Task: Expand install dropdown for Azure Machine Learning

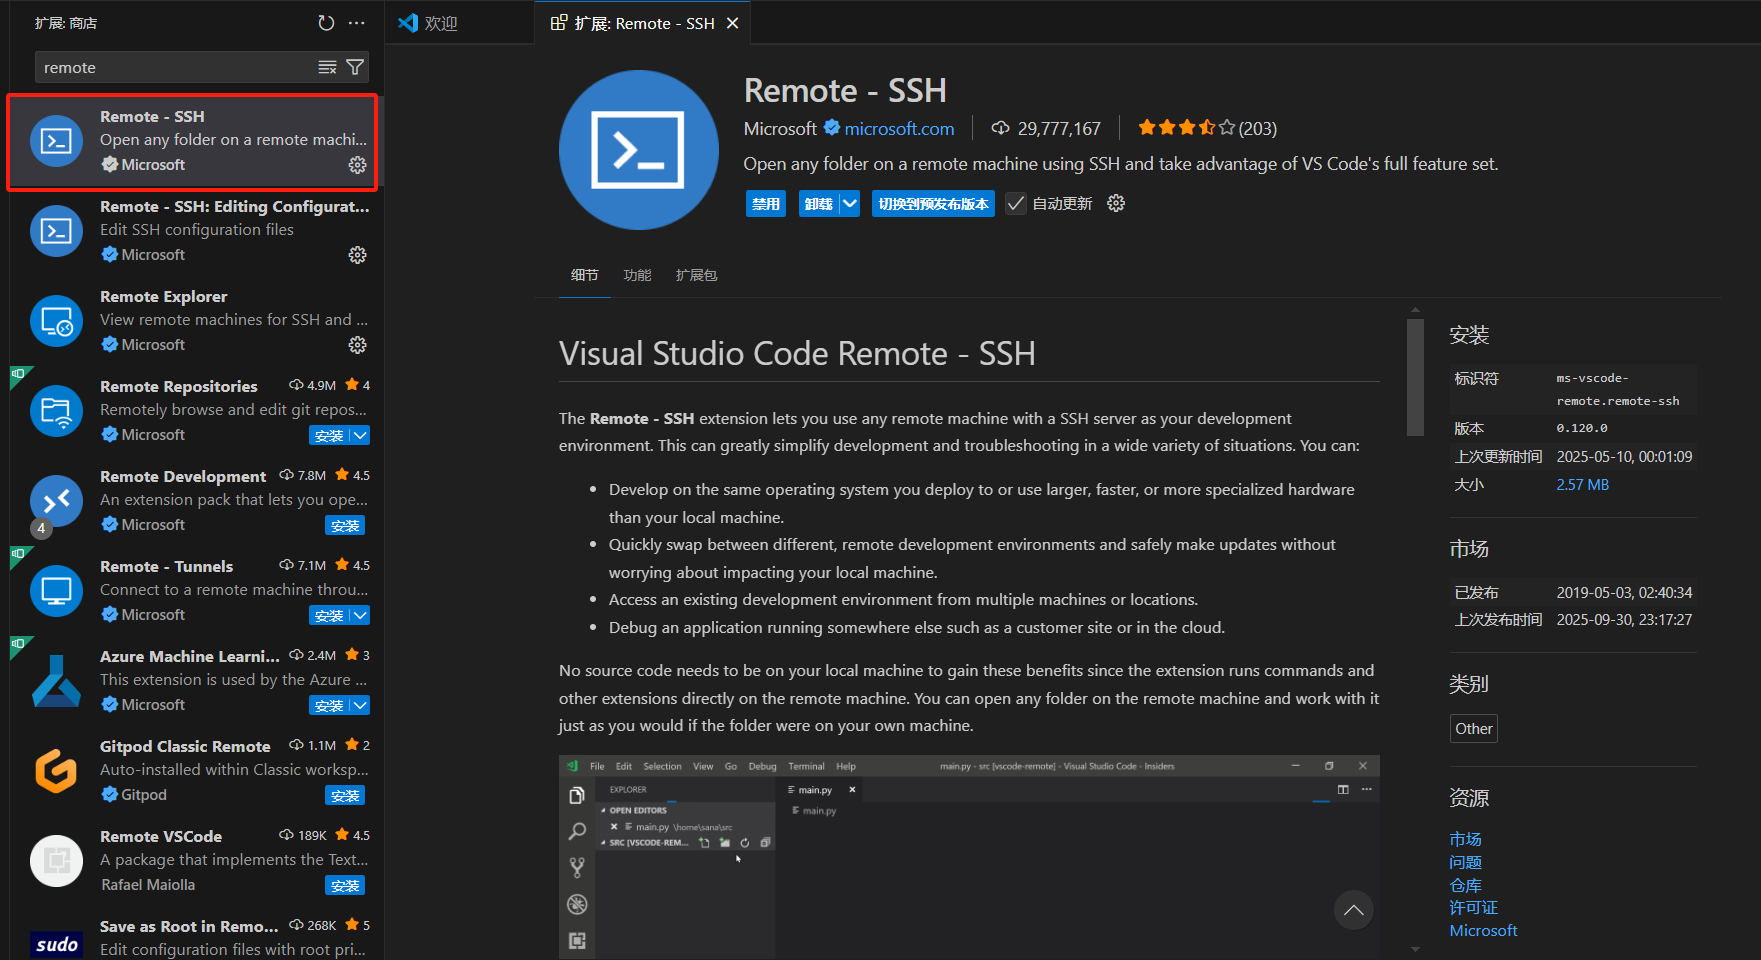Action: (x=360, y=705)
